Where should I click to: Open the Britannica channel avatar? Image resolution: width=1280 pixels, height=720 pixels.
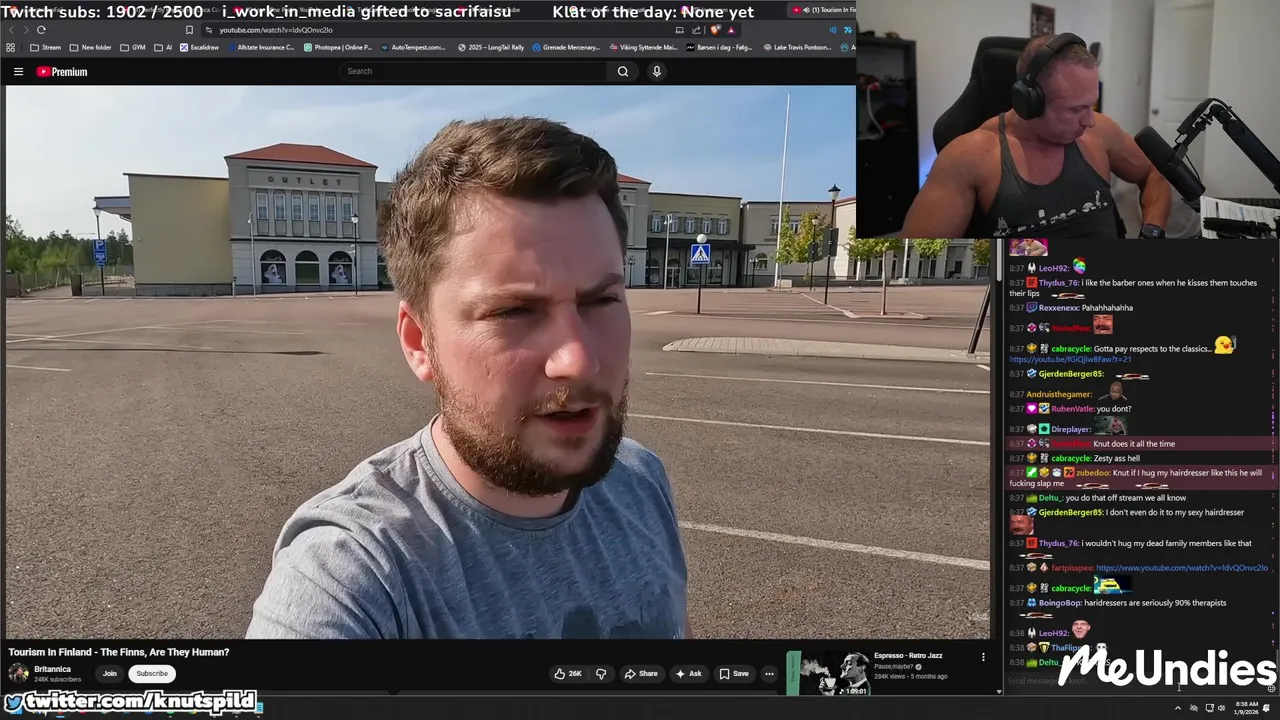(18, 673)
